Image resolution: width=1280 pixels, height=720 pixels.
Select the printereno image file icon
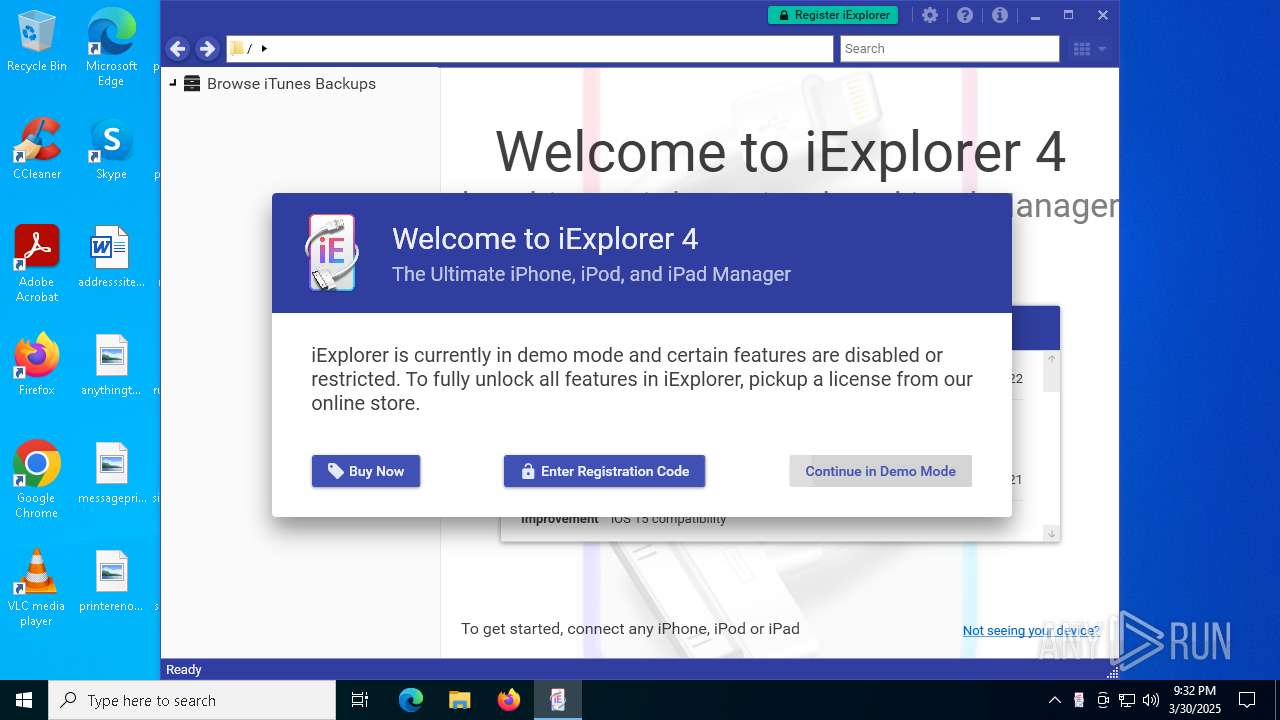pyautogui.click(x=111, y=581)
